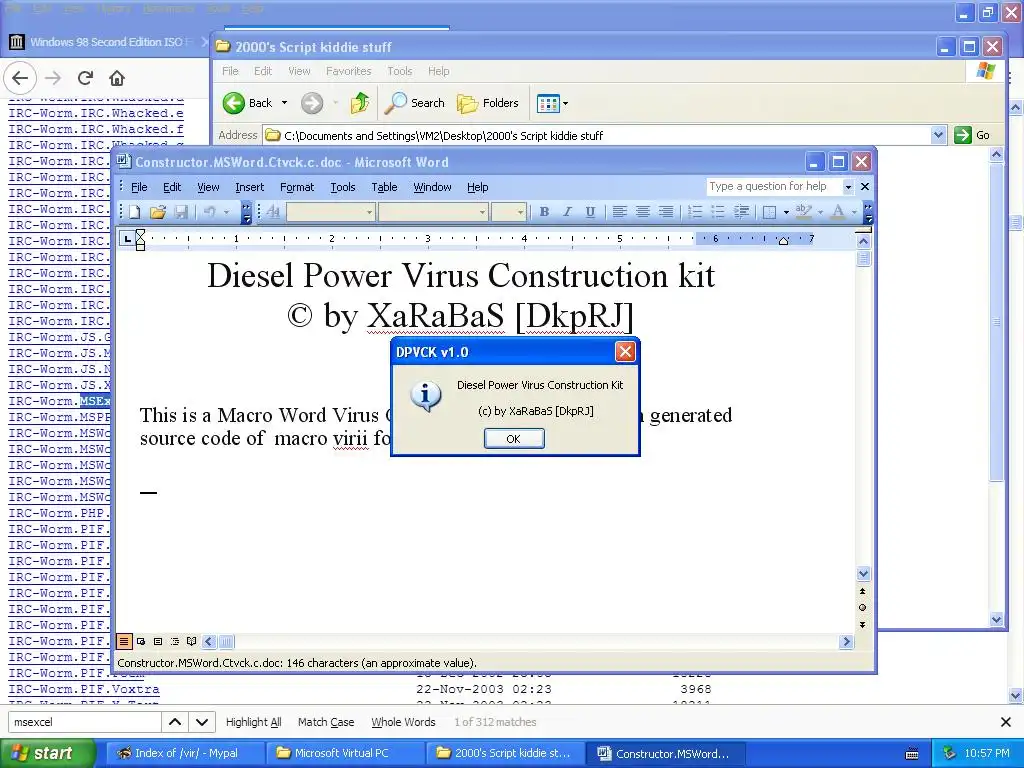Switch to Print Layout view
This screenshot has height=768, width=1024.
(157, 641)
